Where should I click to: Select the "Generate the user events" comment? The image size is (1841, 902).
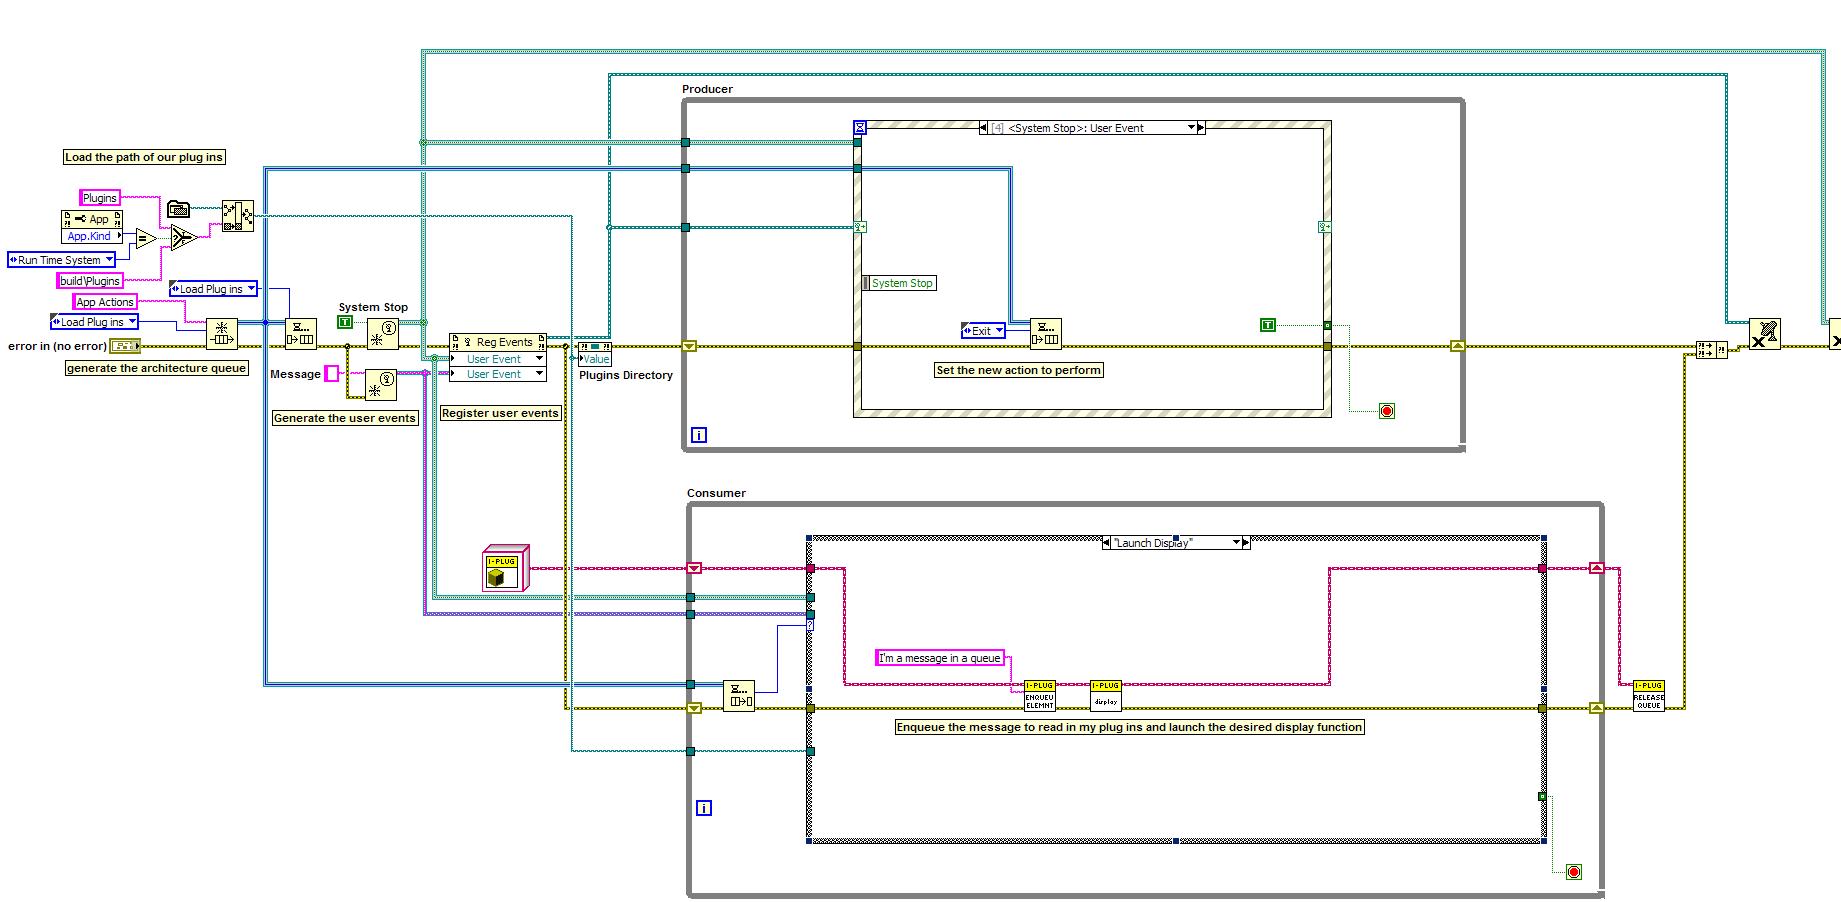[345, 418]
